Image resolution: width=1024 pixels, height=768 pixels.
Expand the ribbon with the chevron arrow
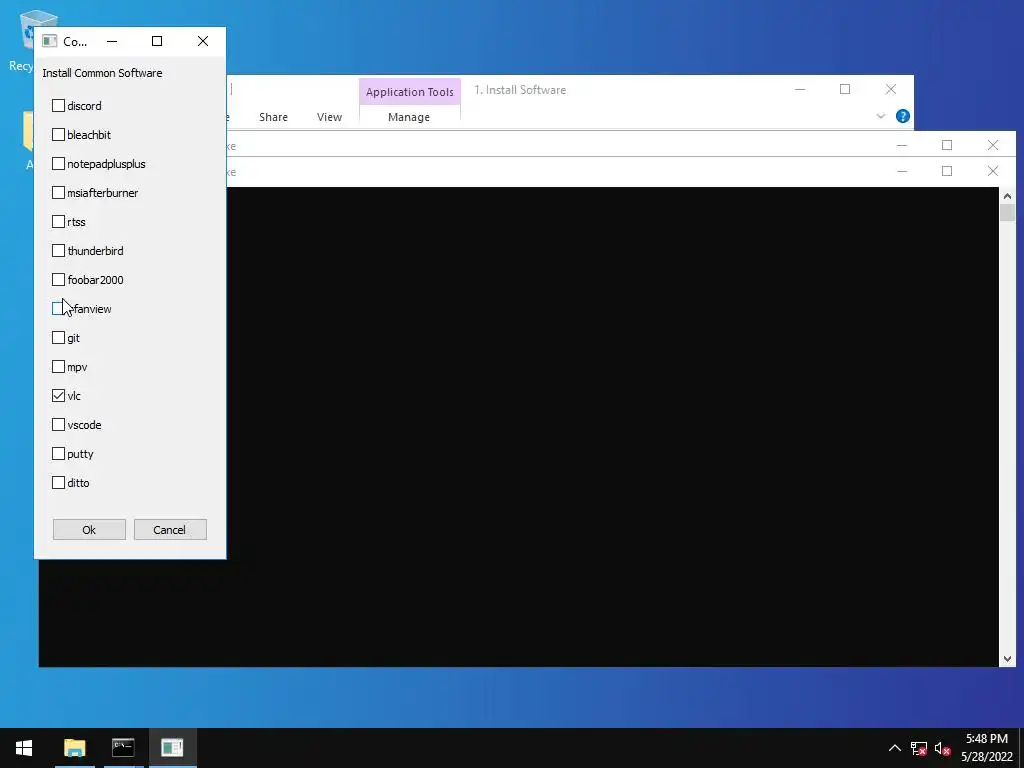880,116
